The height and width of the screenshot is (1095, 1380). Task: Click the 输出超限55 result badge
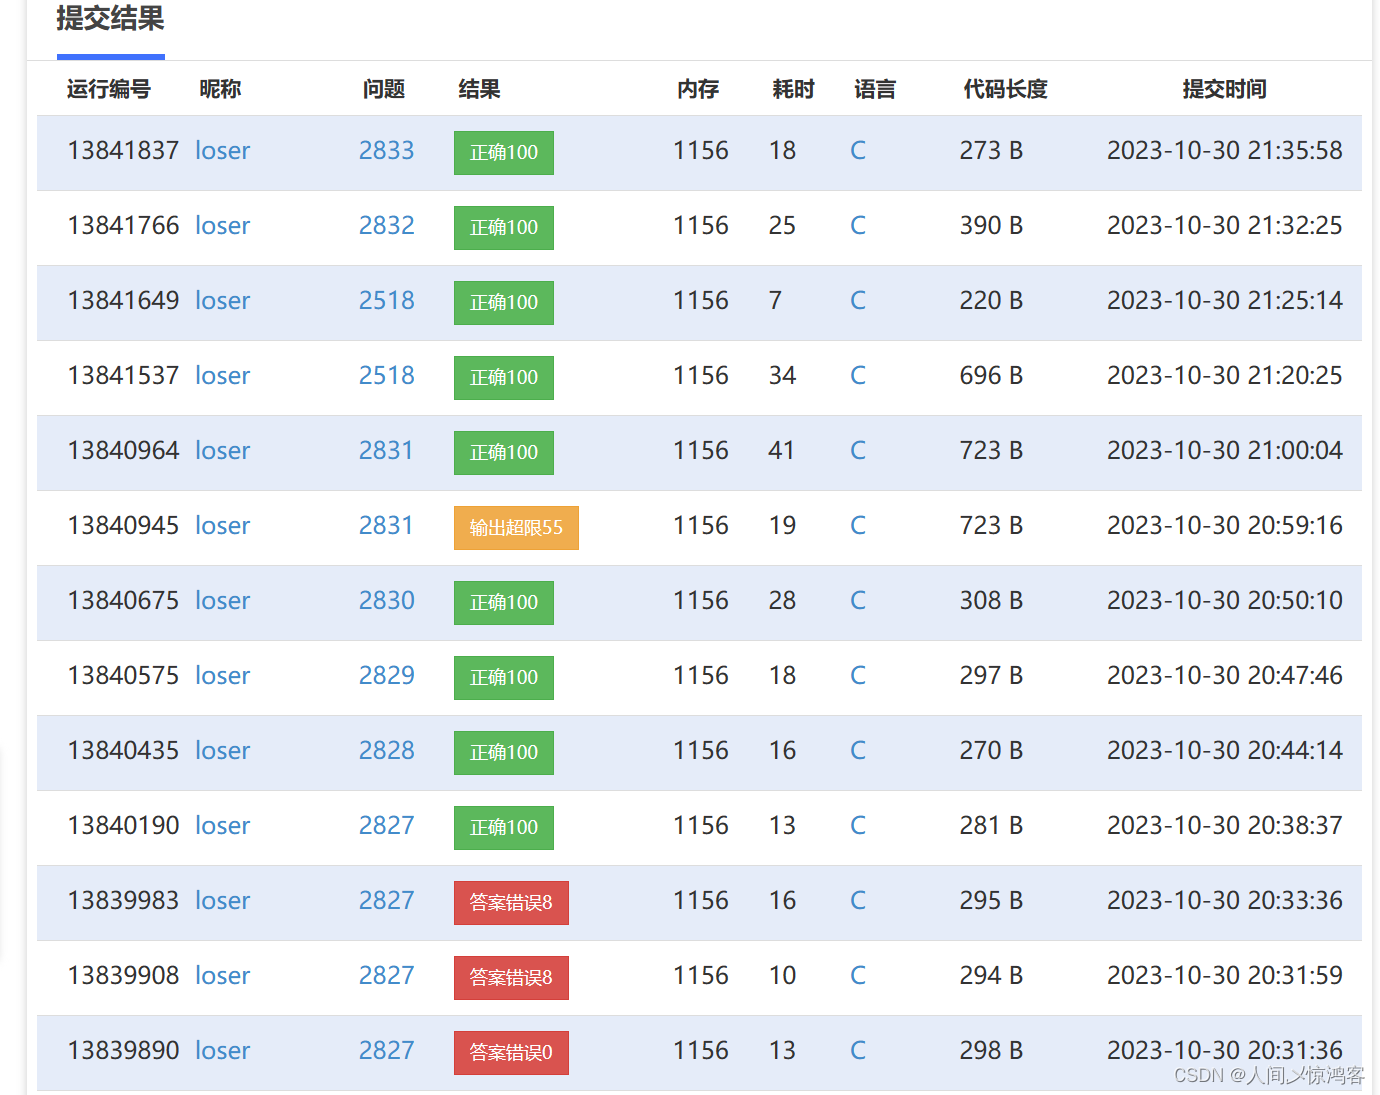(516, 528)
